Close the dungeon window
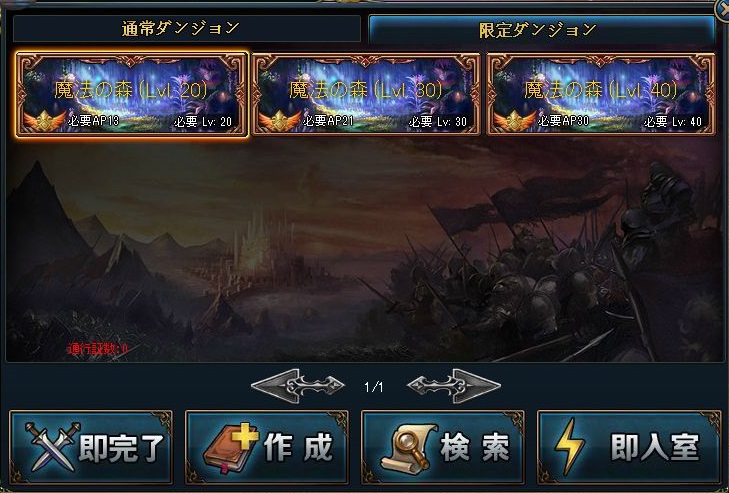Viewport: 729px width, 493px height. click(722, 9)
